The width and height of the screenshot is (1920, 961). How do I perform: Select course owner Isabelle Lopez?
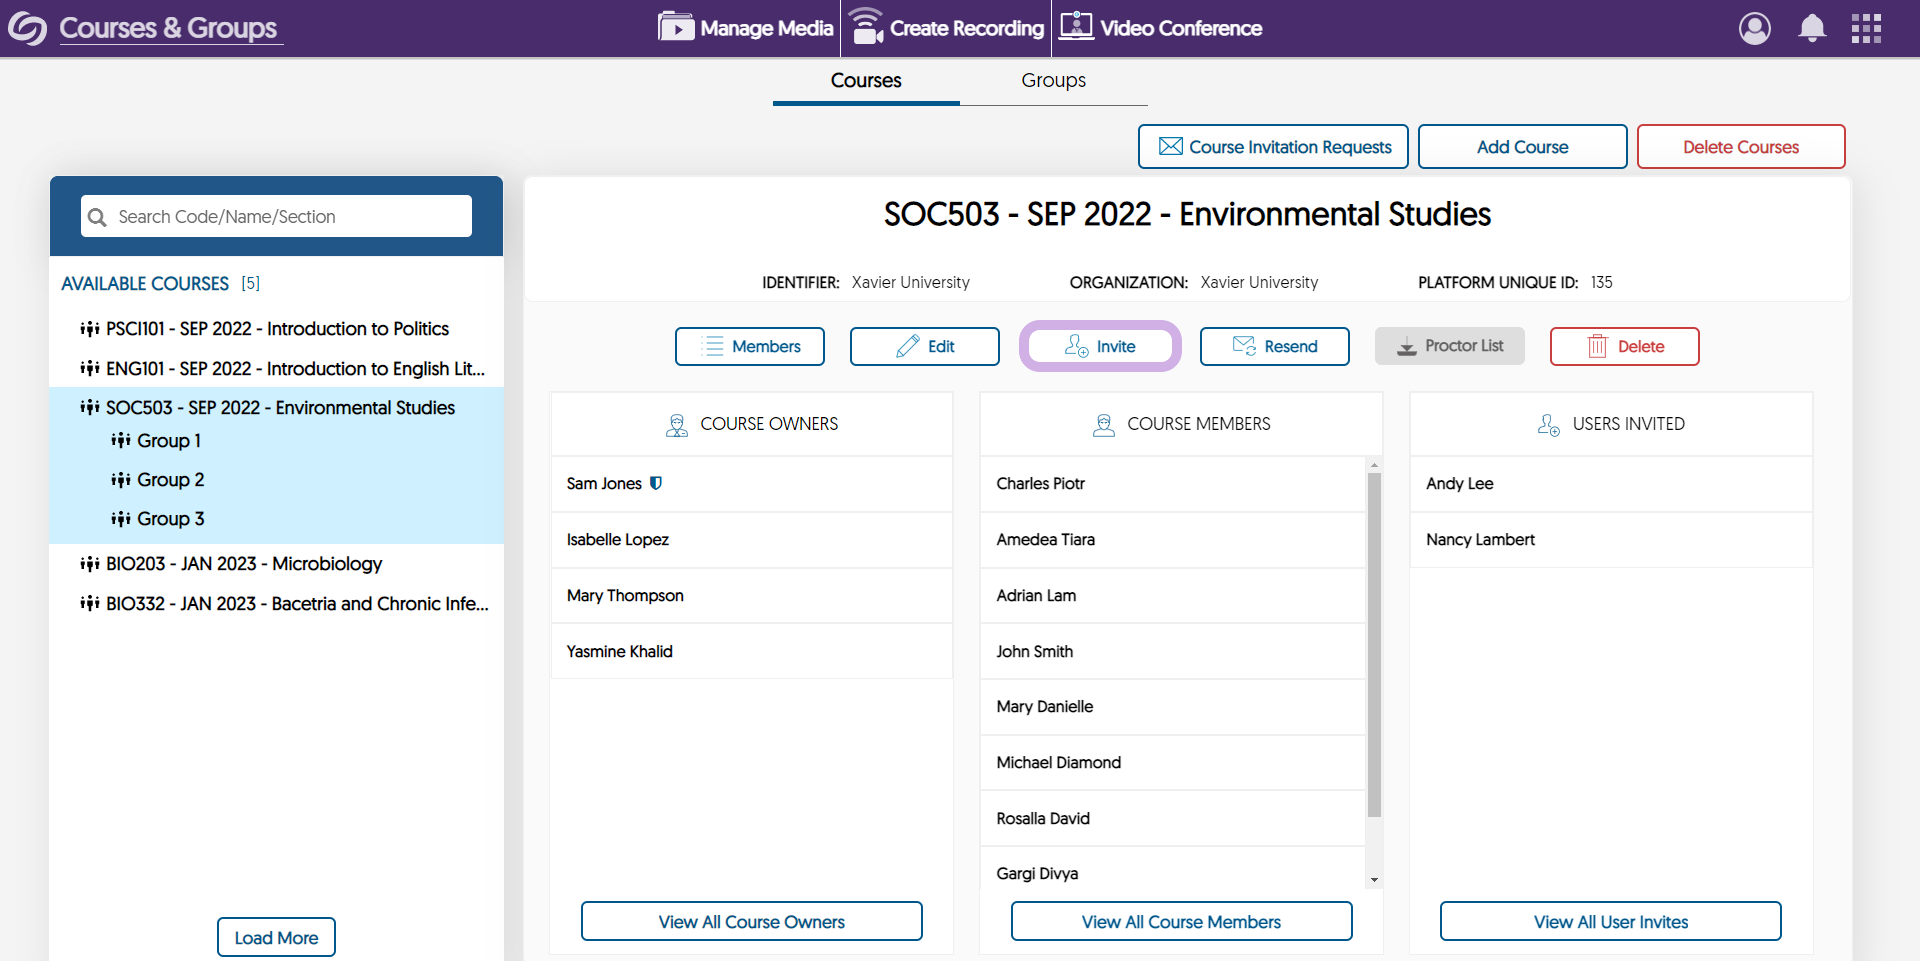(752, 540)
